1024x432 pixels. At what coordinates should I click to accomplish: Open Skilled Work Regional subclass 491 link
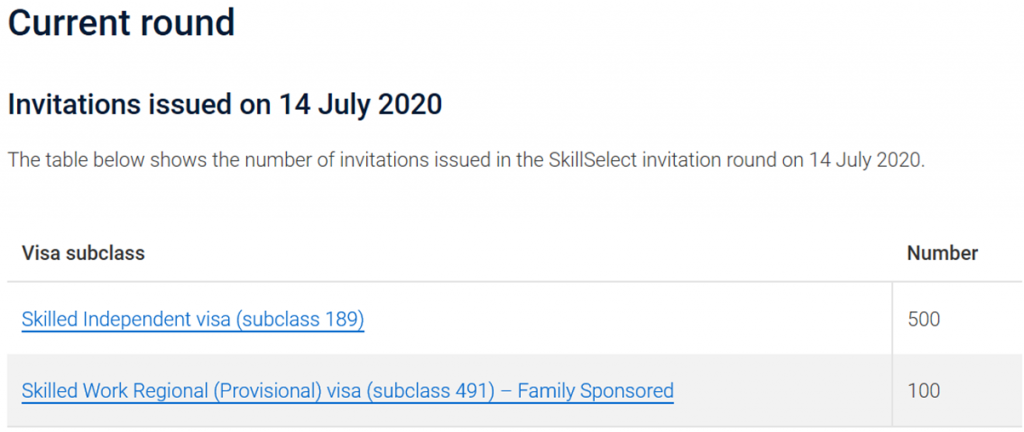[x=347, y=390]
